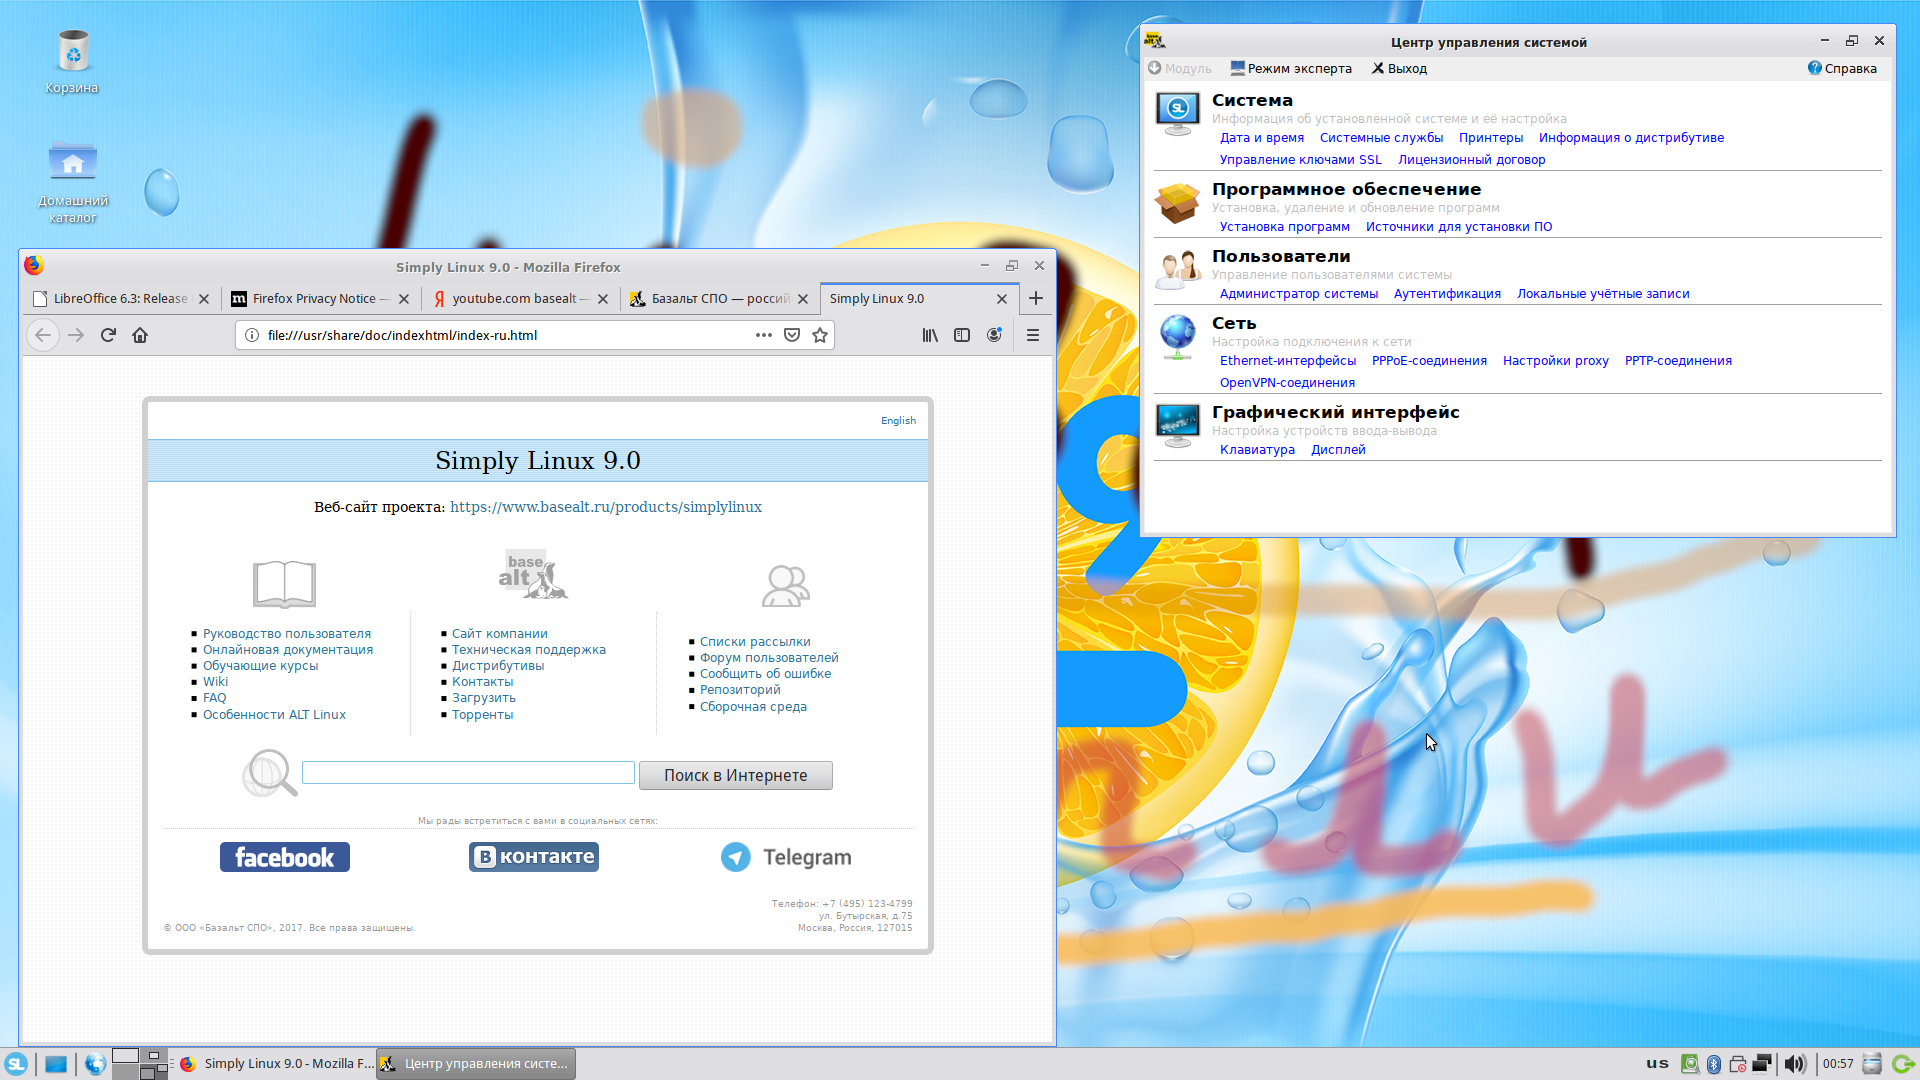
Task: Open page actions three-dot menu
Action: pyautogui.click(x=764, y=335)
